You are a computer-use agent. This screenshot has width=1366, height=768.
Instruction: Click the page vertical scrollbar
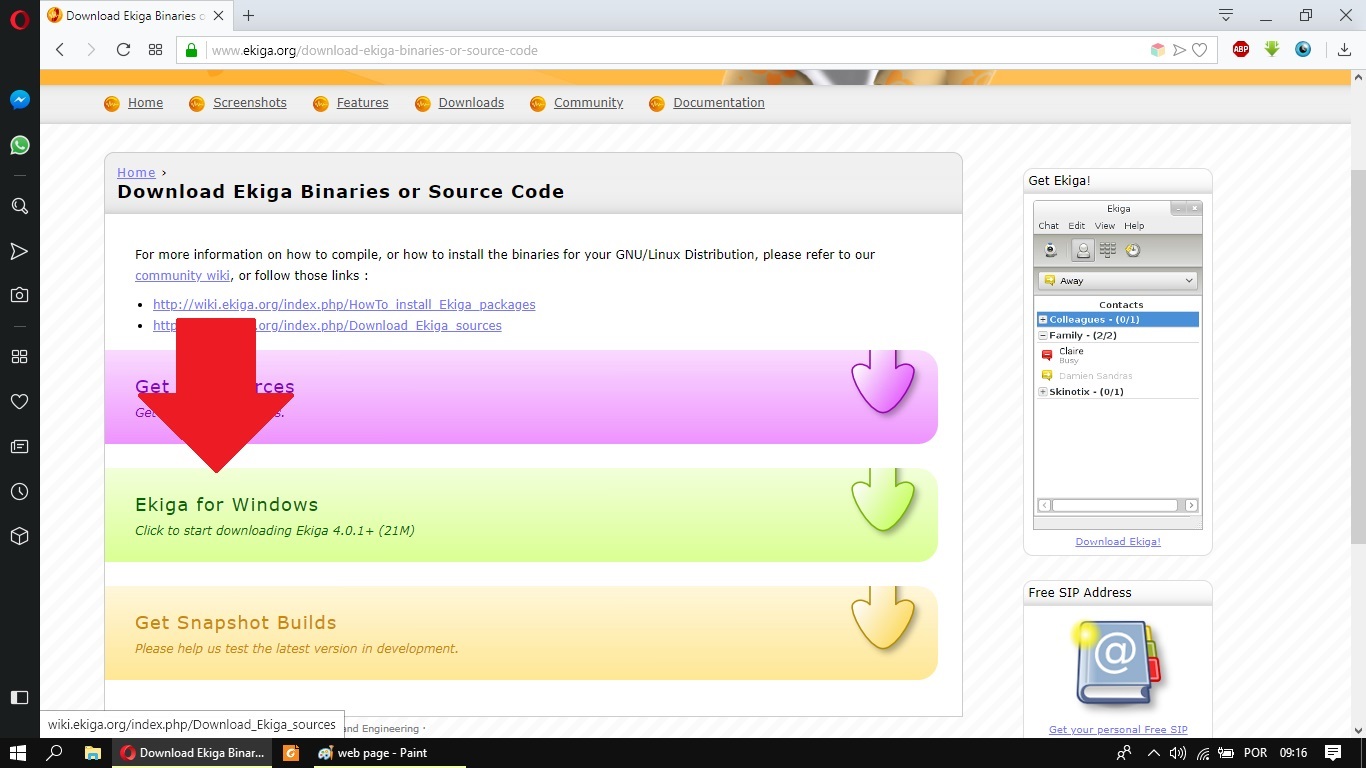pos(1358,357)
